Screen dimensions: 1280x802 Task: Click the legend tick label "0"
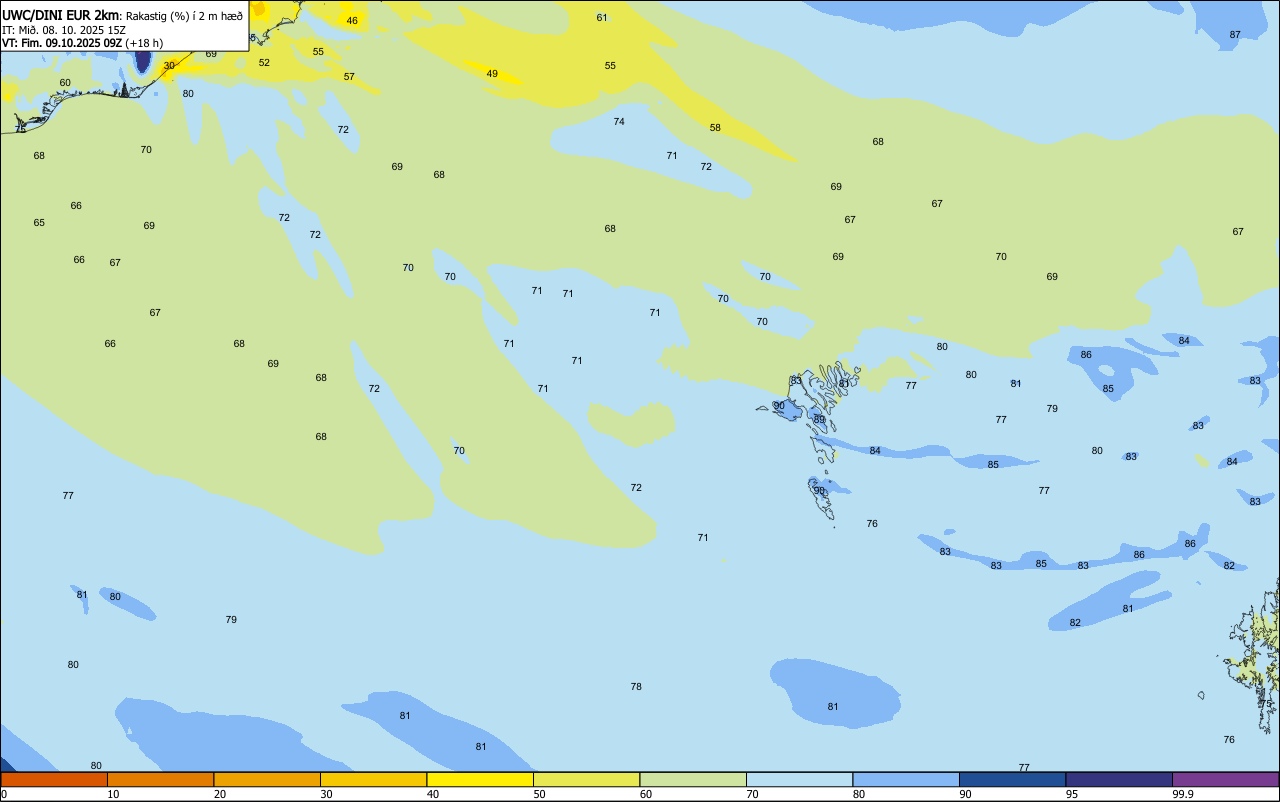[x=4, y=794]
